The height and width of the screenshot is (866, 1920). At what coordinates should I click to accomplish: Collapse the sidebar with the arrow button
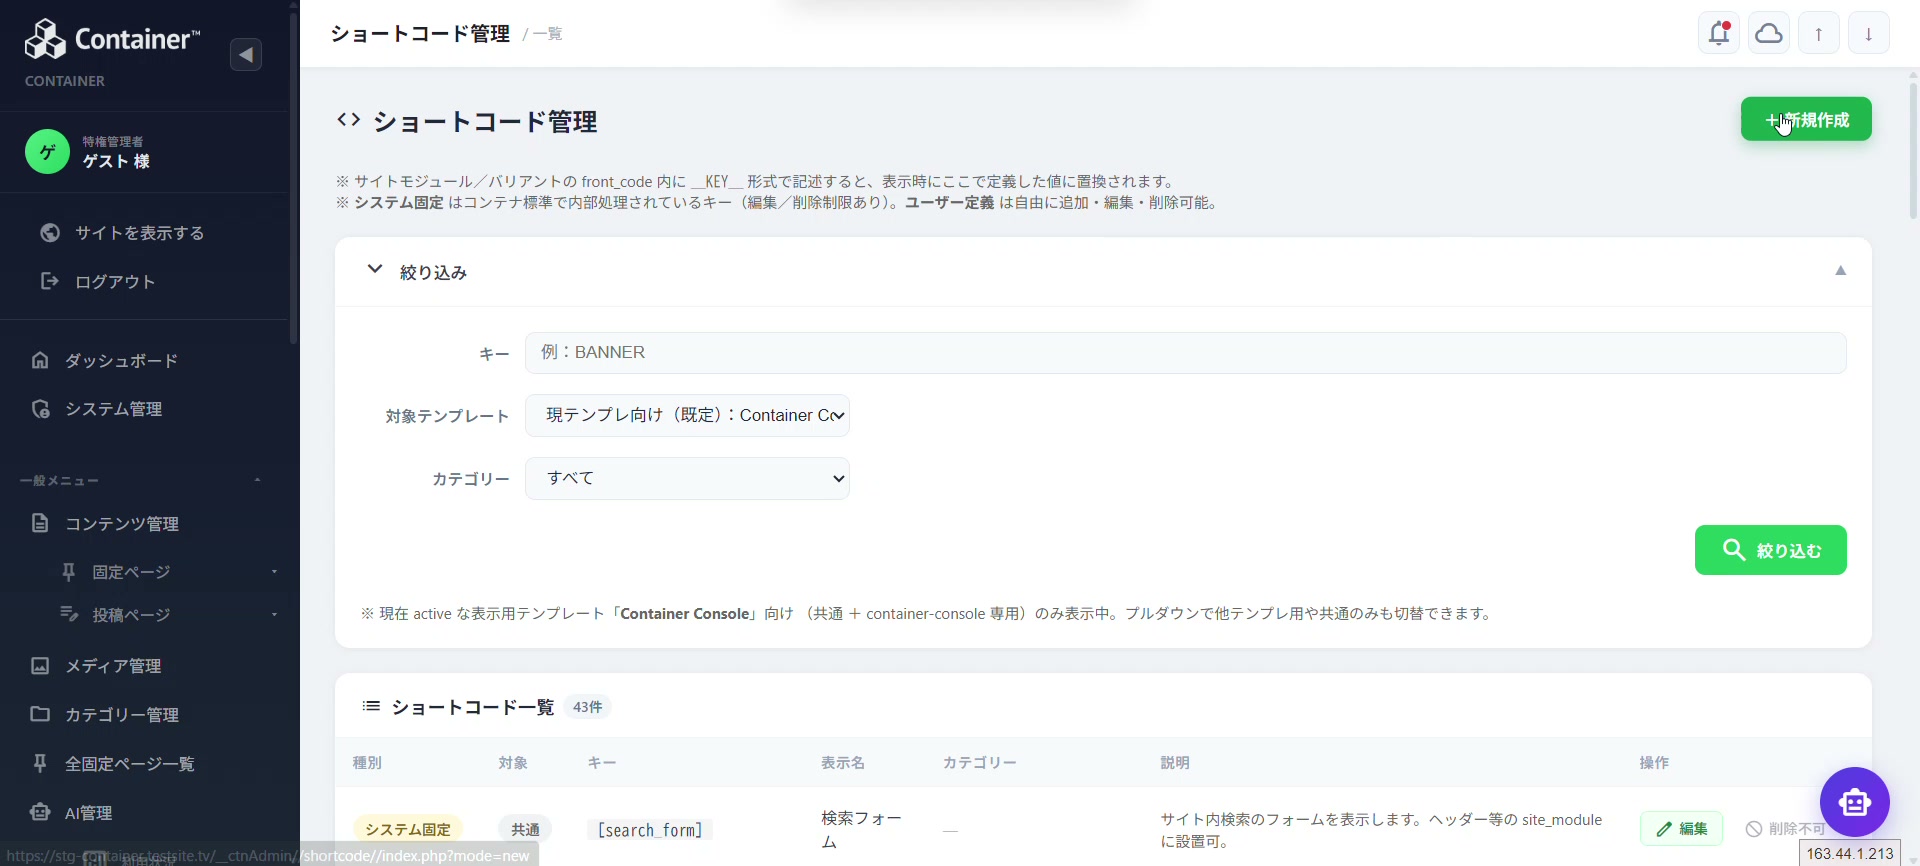(x=246, y=54)
